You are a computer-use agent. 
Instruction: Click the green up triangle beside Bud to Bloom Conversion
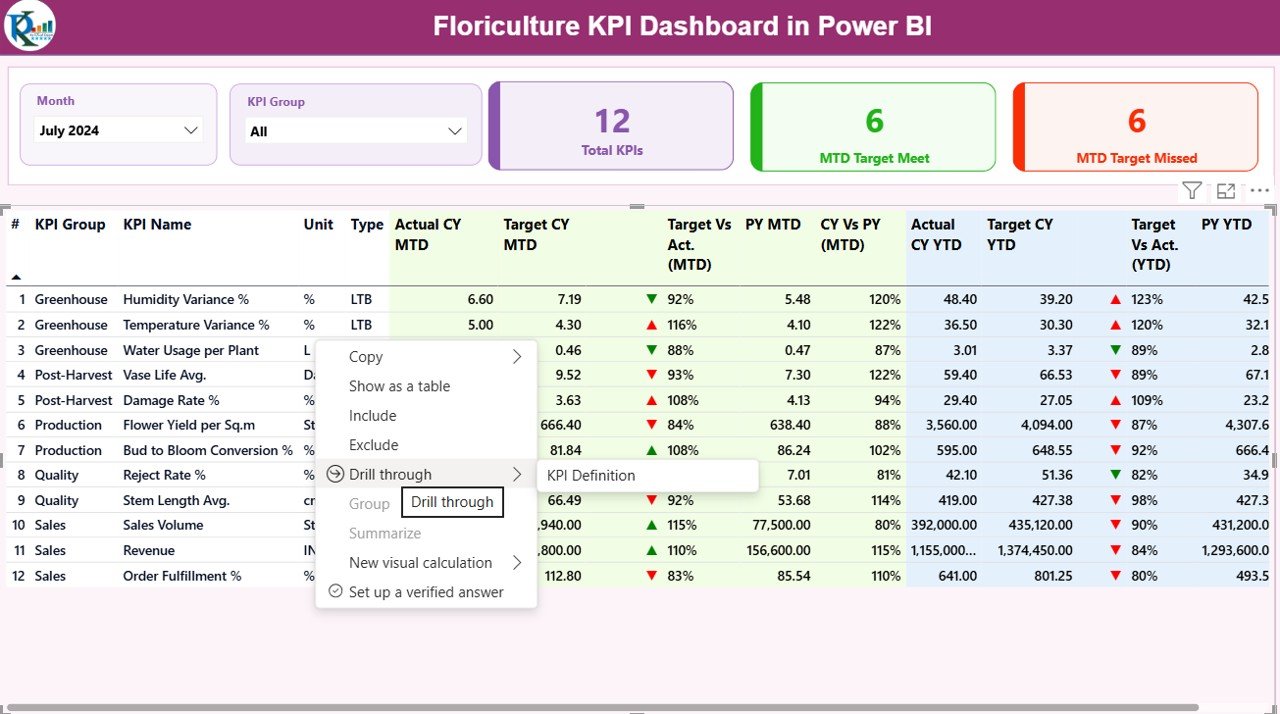[x=651, y=450]
